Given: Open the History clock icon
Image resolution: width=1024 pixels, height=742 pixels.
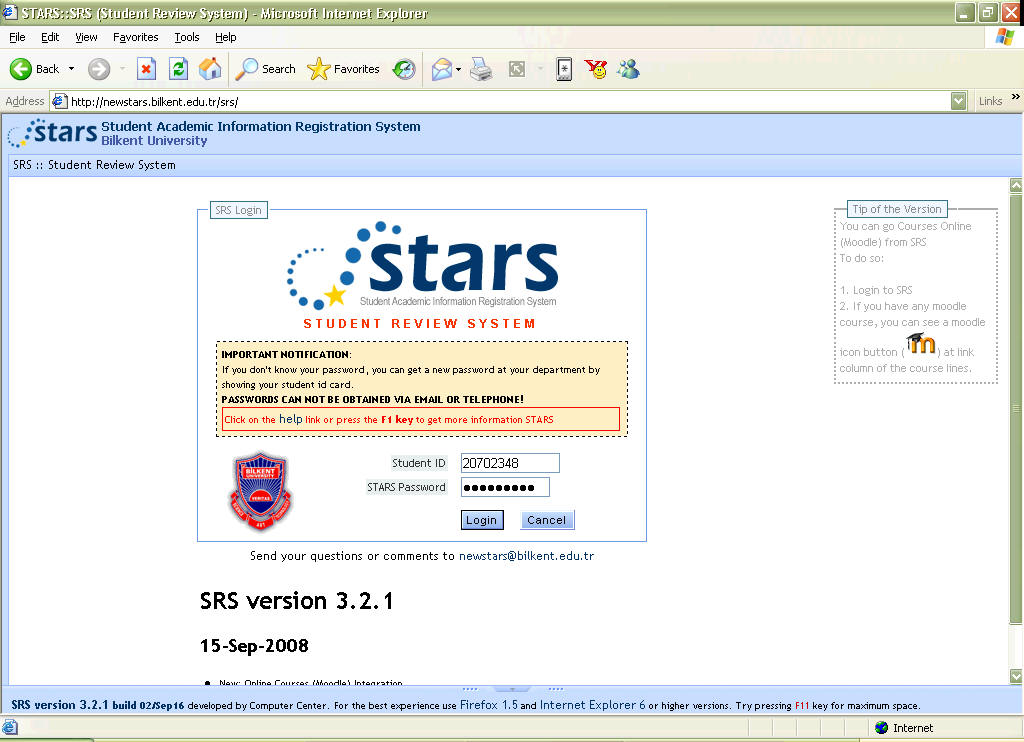Looking at the screenshot, I should [404, 69].
